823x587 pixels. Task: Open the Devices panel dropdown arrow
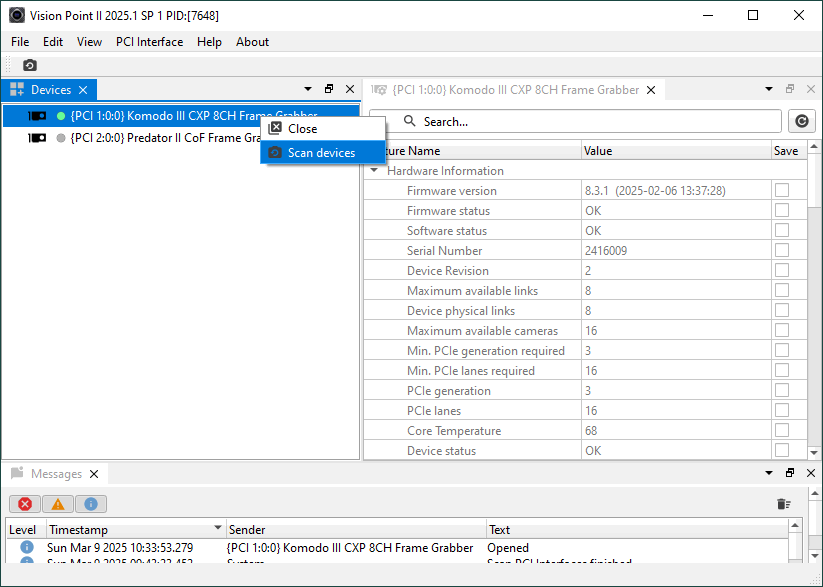[308, 89]
